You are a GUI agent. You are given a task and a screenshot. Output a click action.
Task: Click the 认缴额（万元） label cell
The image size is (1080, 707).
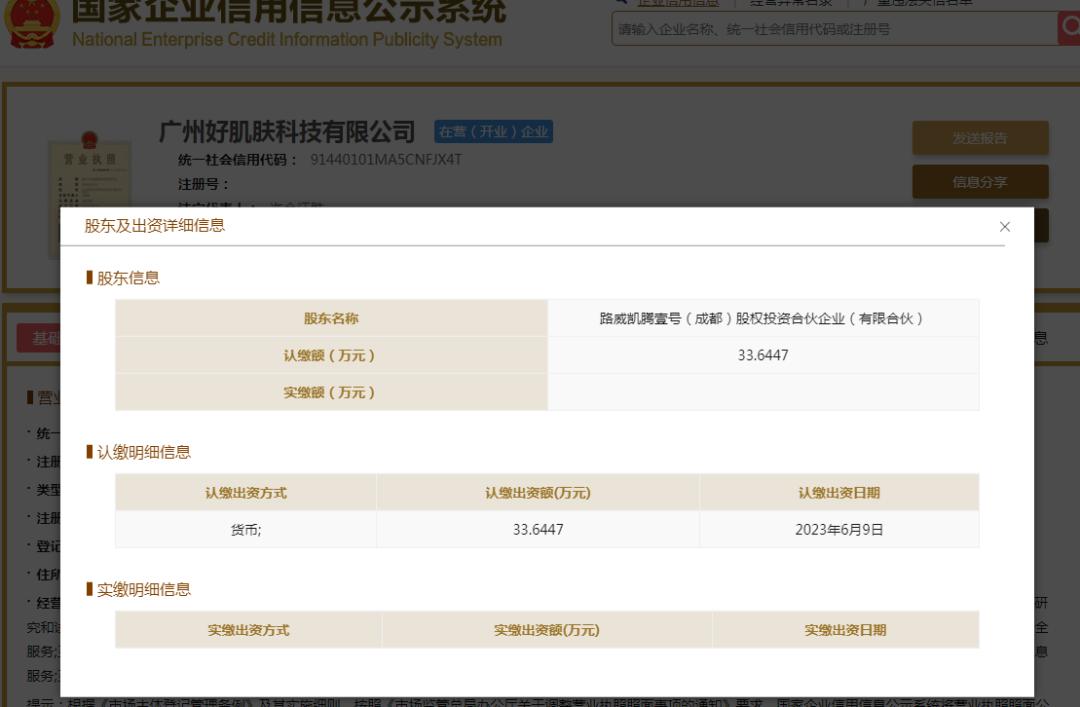coord(331,356)
